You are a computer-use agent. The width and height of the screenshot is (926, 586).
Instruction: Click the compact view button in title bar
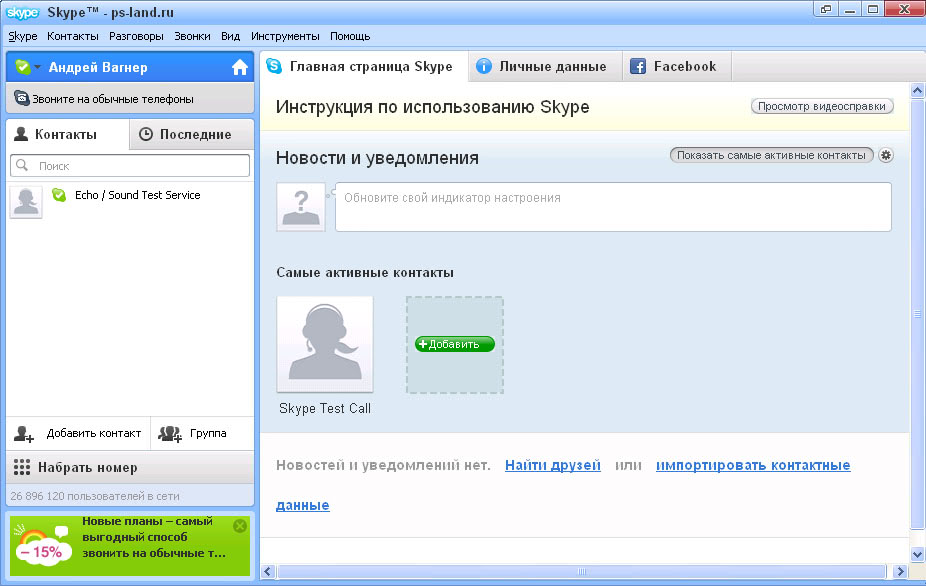(826, 9)
